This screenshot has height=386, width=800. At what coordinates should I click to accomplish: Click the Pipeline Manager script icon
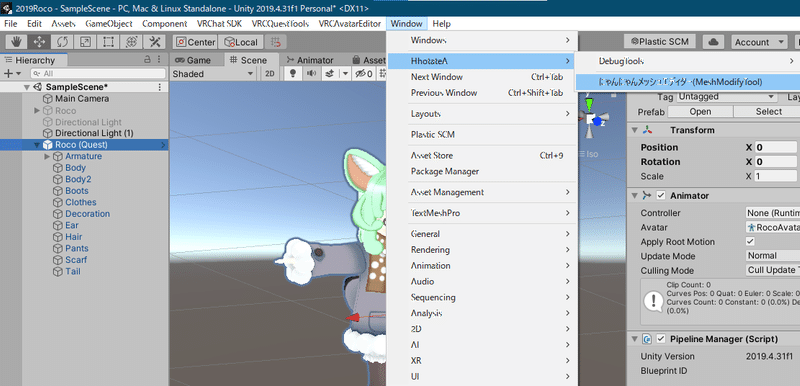pos(647,339)
